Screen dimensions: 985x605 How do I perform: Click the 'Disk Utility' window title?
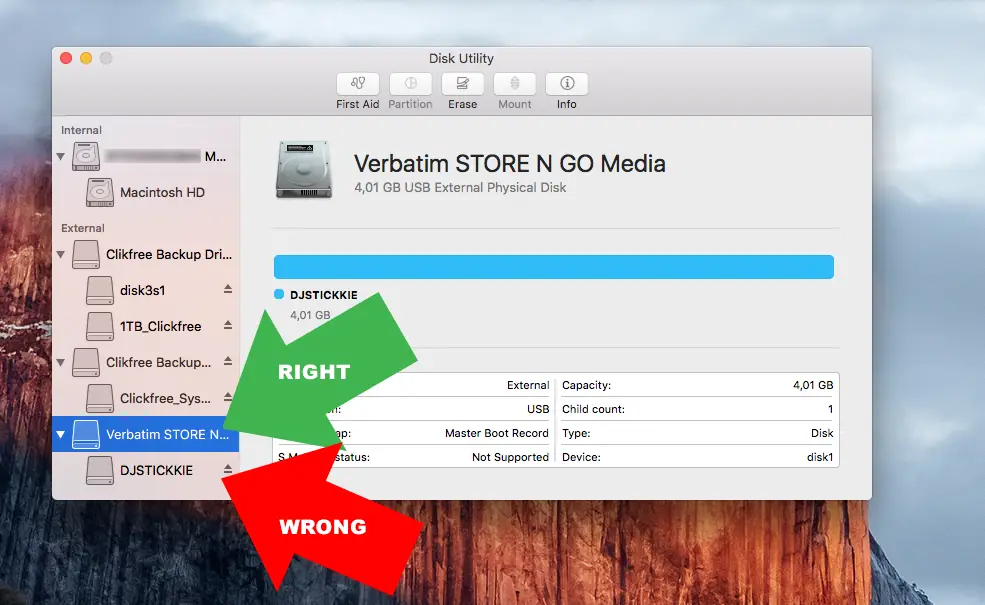[461, 58]
